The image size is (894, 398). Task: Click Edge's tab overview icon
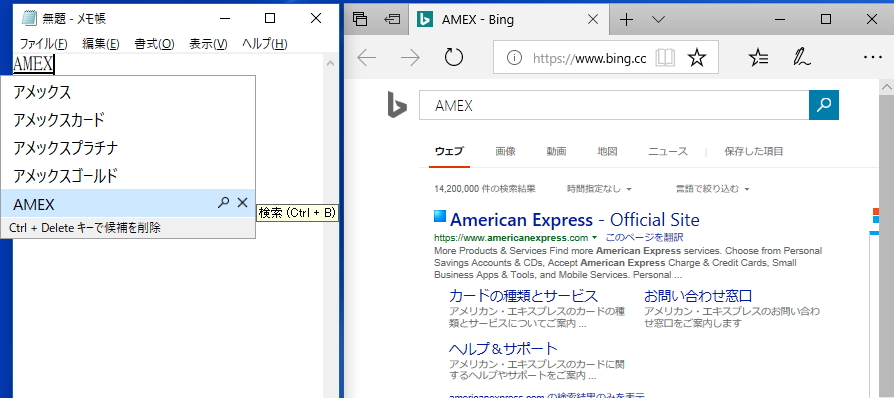360,19
